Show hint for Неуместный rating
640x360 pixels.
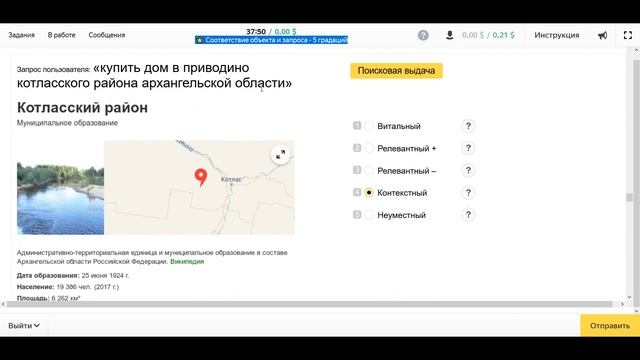tap(468, 215)
